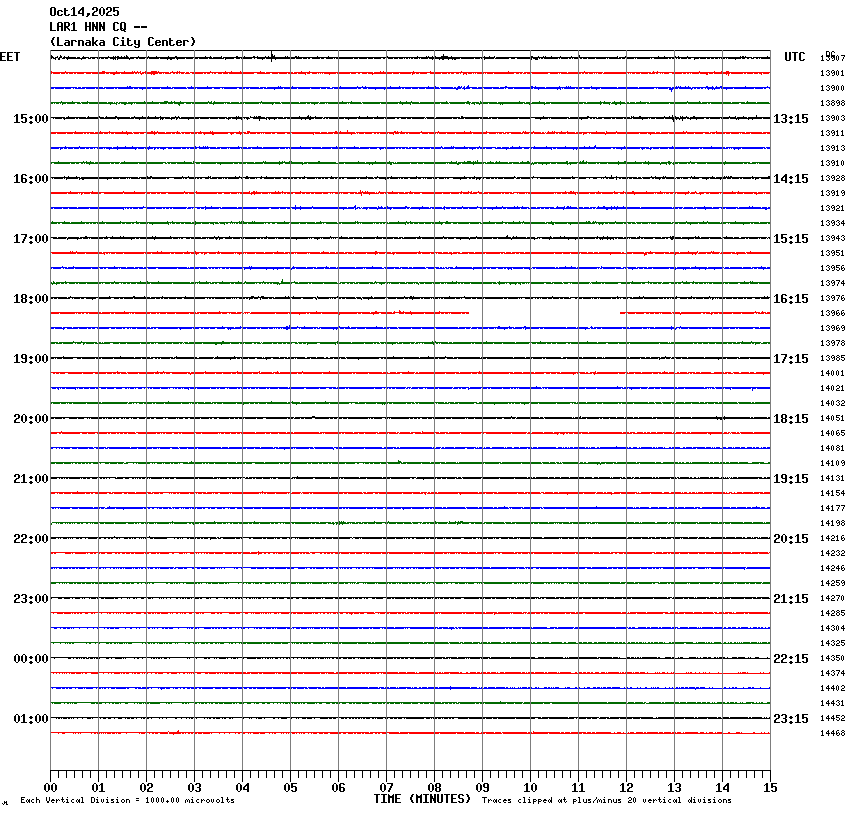The image size is (850, 814).
Task: Click the traces clipped footnote text
Action: [x=606, y=801]
